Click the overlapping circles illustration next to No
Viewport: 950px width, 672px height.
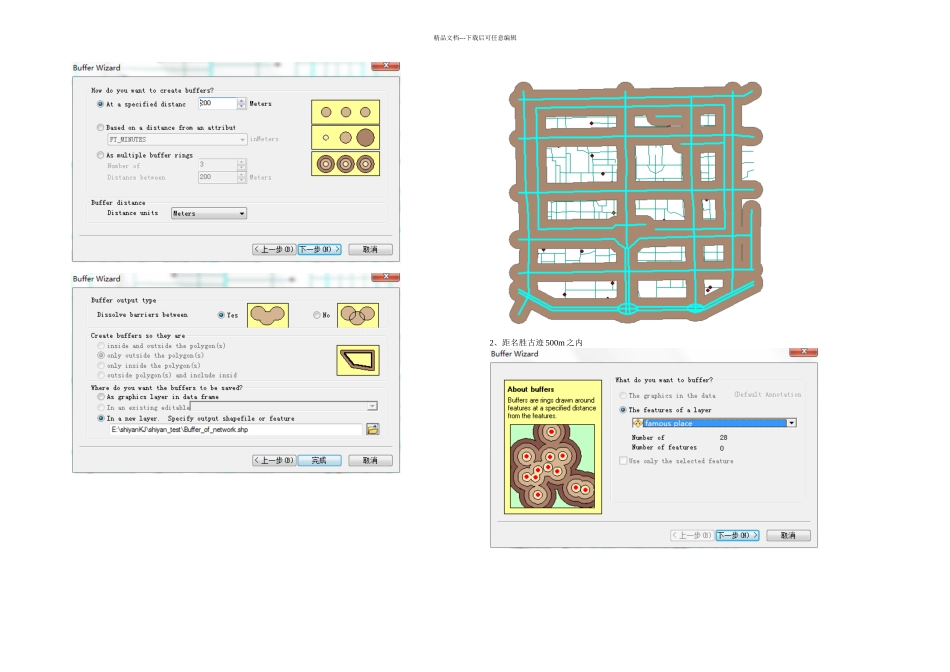358,315
